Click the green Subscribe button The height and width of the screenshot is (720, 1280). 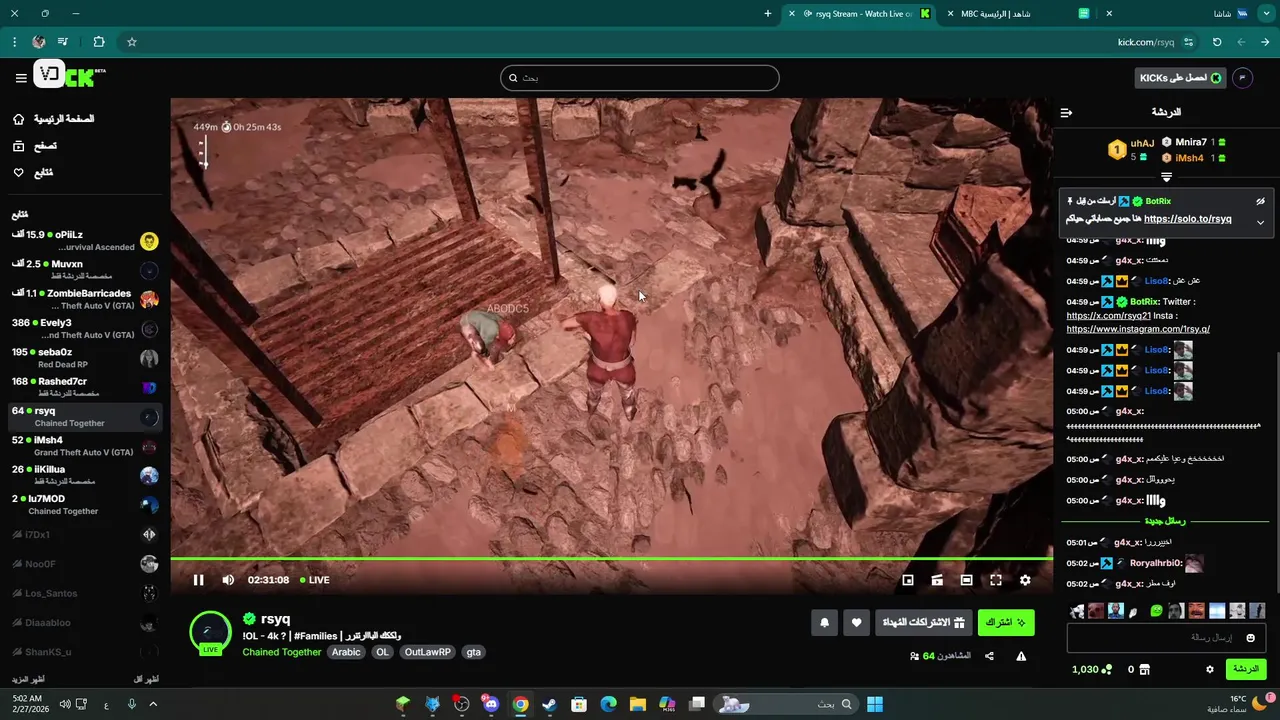pos(1006,622)
